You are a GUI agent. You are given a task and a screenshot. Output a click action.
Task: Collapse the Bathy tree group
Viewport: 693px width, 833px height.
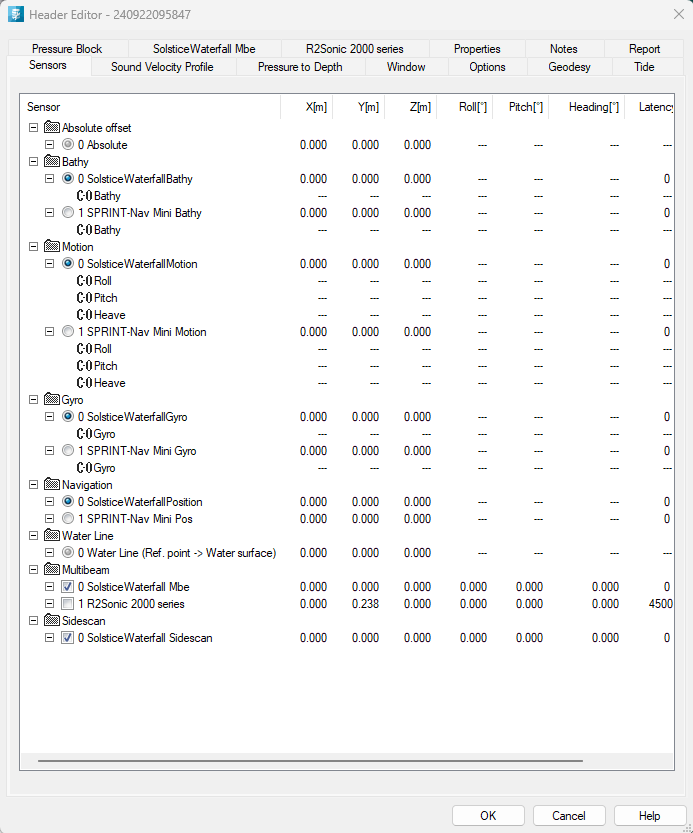pos(33,162)
